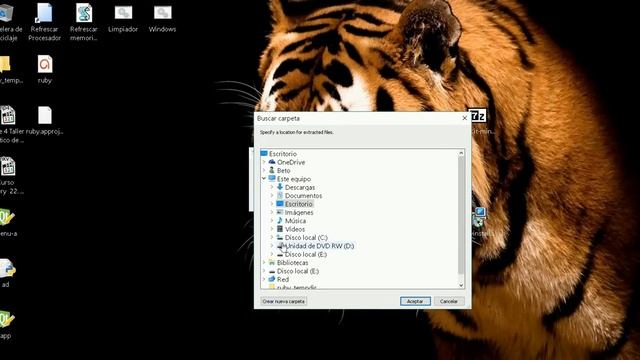Select the Imágenes folder

tap(299, 212)
